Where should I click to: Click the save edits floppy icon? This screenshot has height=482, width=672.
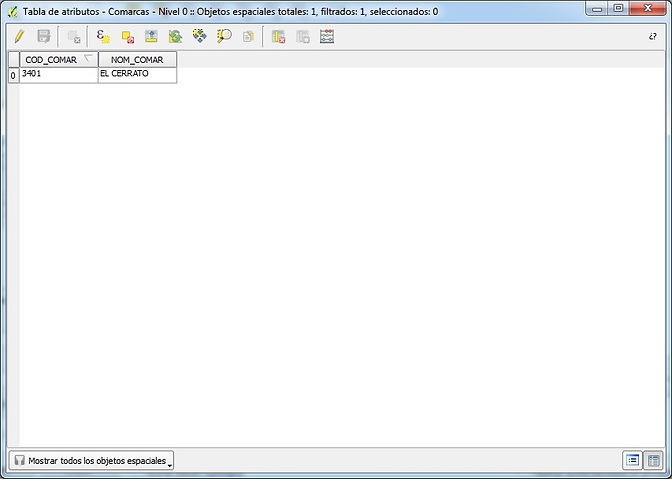[x=44, y=36]
